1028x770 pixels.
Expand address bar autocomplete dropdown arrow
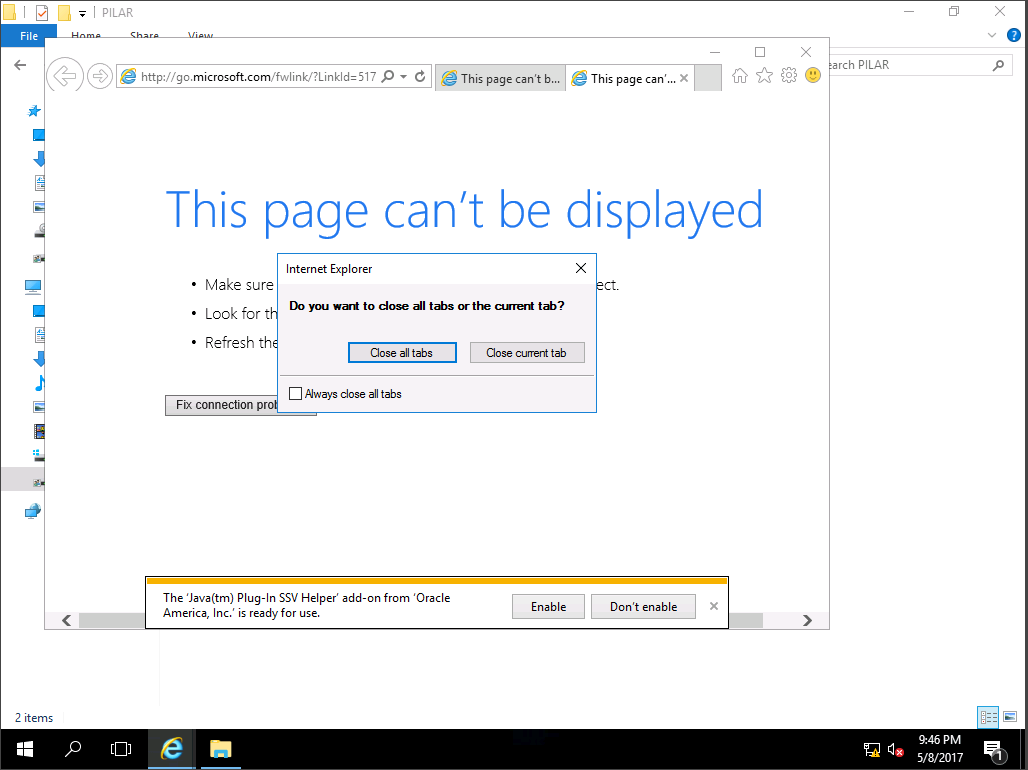tap(404, 76)
